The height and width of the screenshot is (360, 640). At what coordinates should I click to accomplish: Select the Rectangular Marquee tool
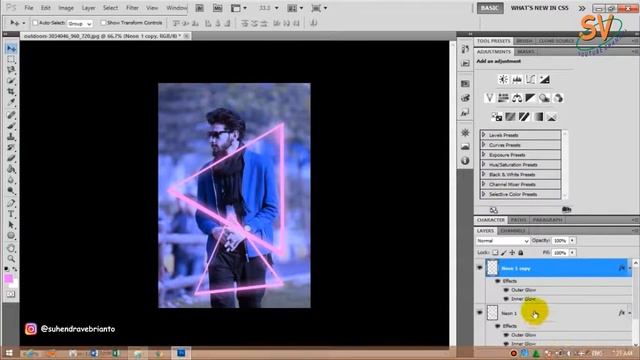tap(11, 60)
